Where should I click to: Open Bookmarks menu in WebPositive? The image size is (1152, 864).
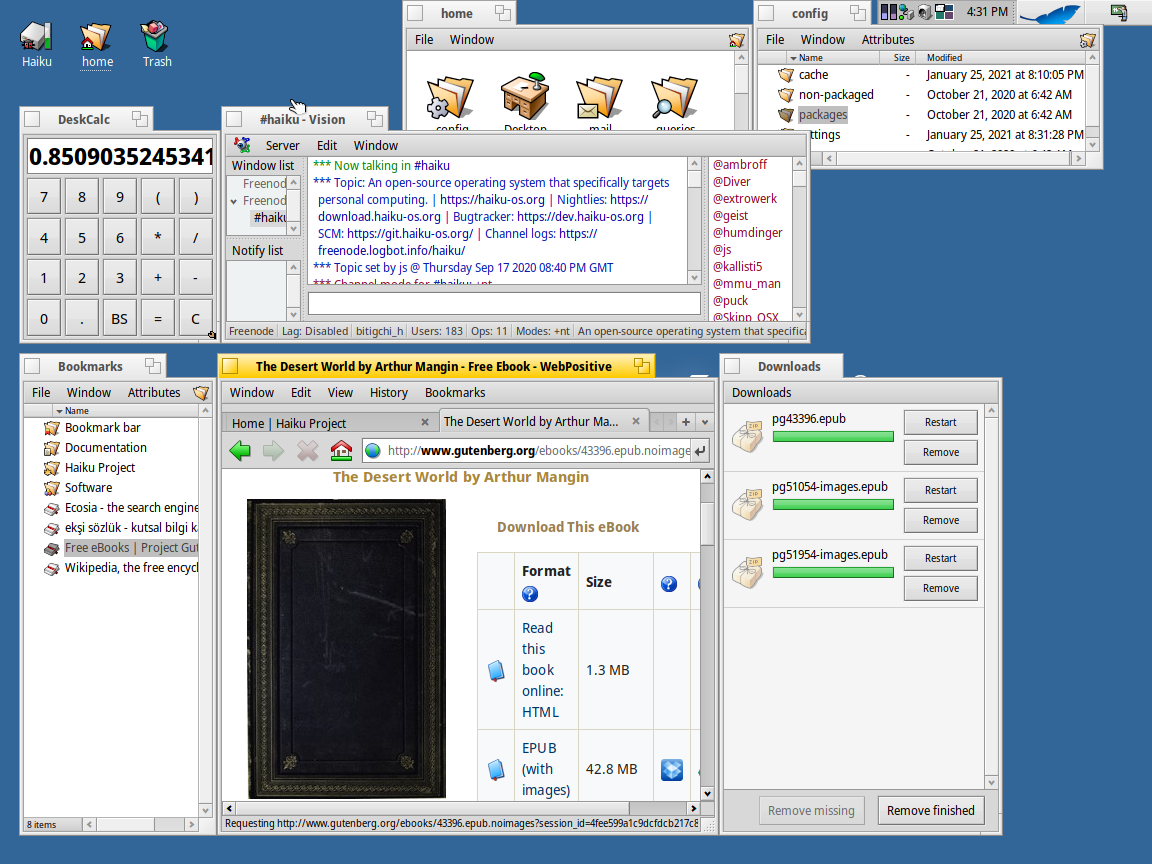[x=455, y=392]
